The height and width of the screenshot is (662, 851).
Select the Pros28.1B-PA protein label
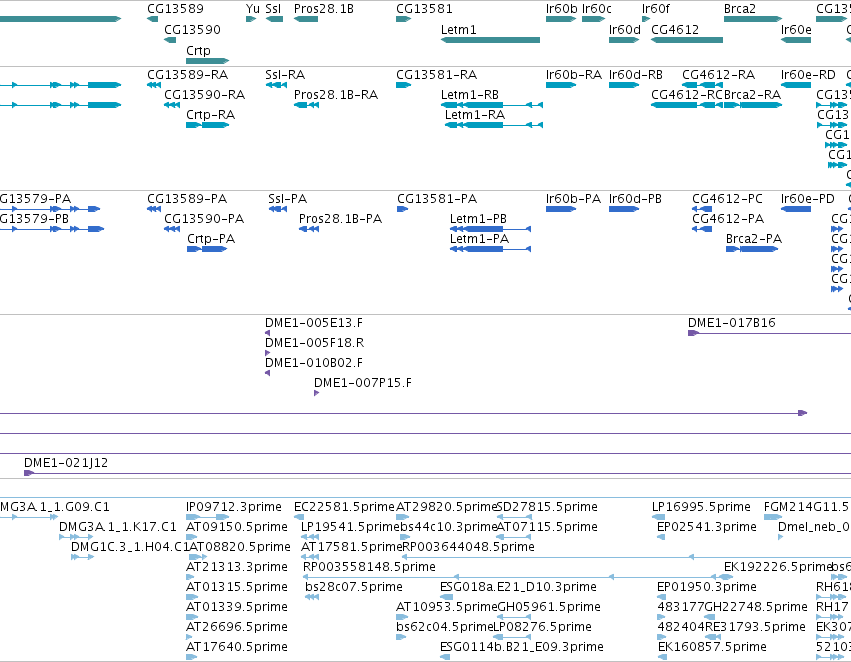pos(340,219)
